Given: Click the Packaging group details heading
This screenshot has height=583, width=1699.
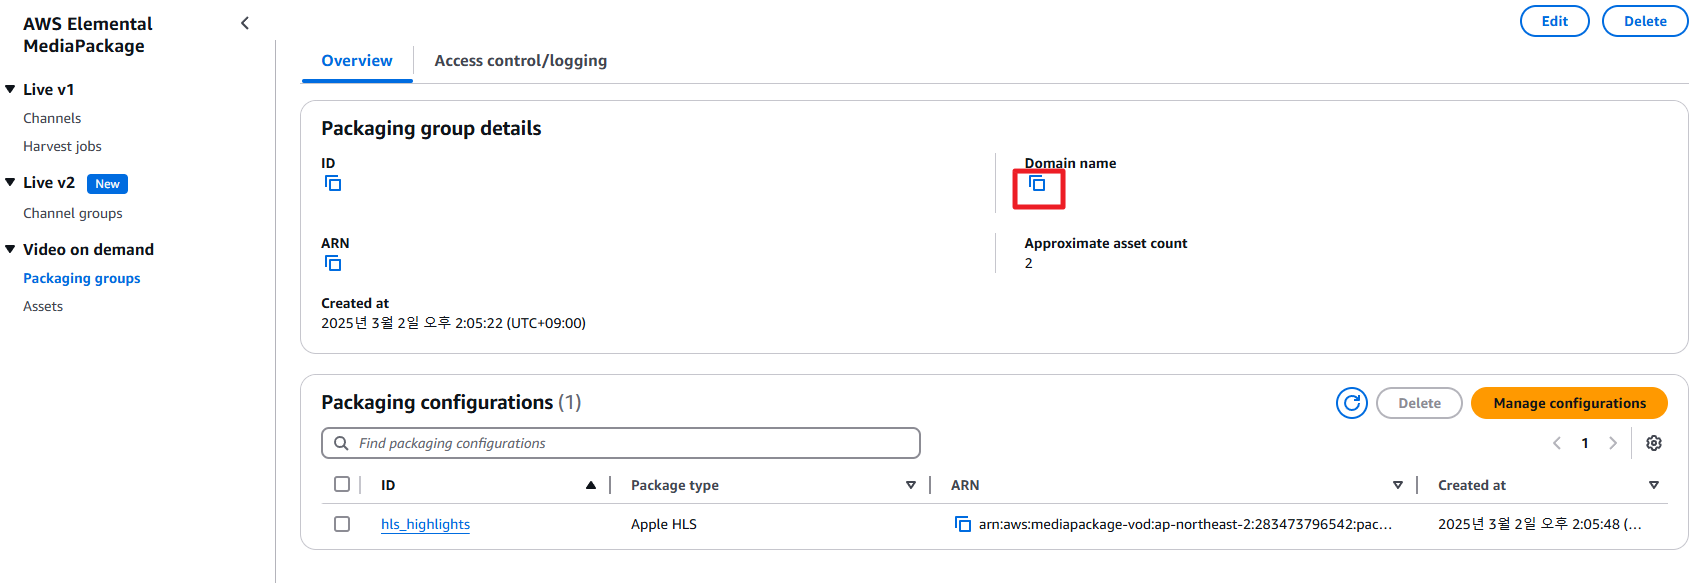Looking at the screenshot, I should point(431,128).
